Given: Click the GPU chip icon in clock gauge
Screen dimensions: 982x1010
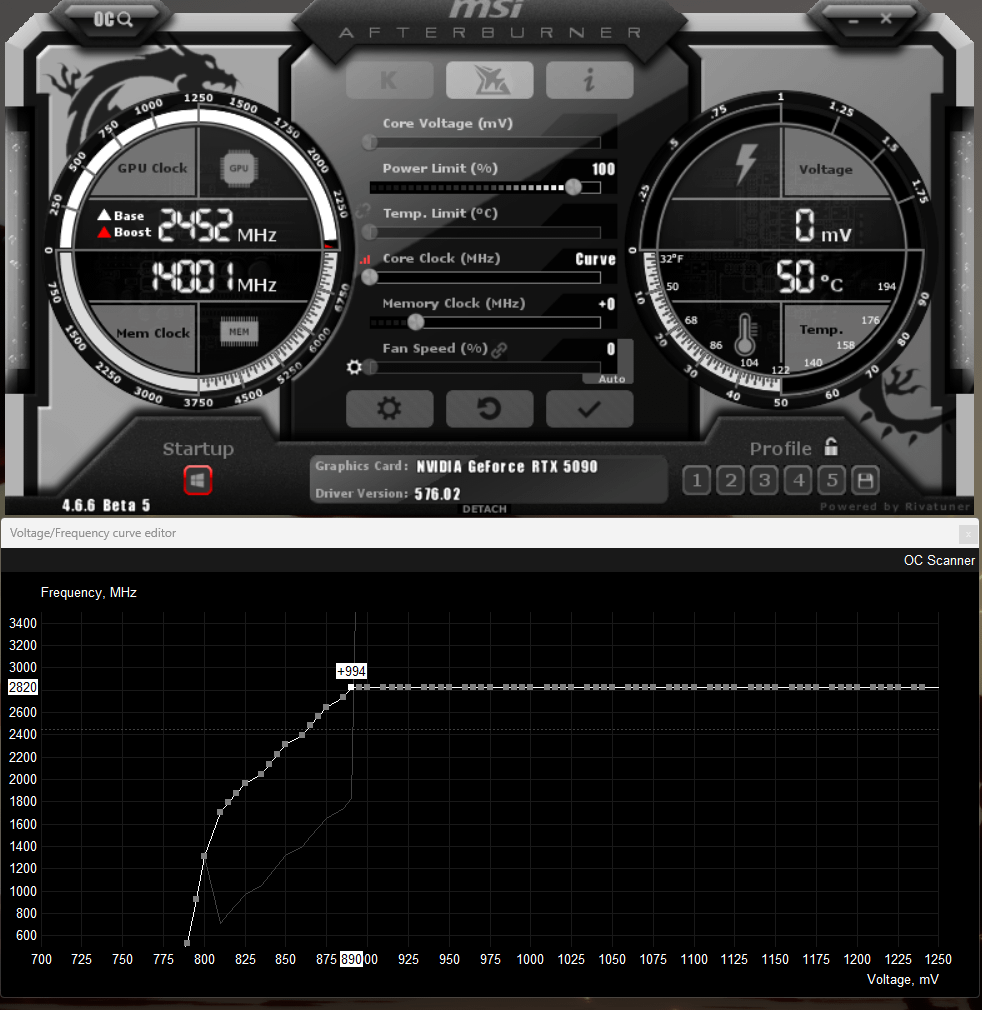Looking at the screenshot, I should (x=239, y=168).
